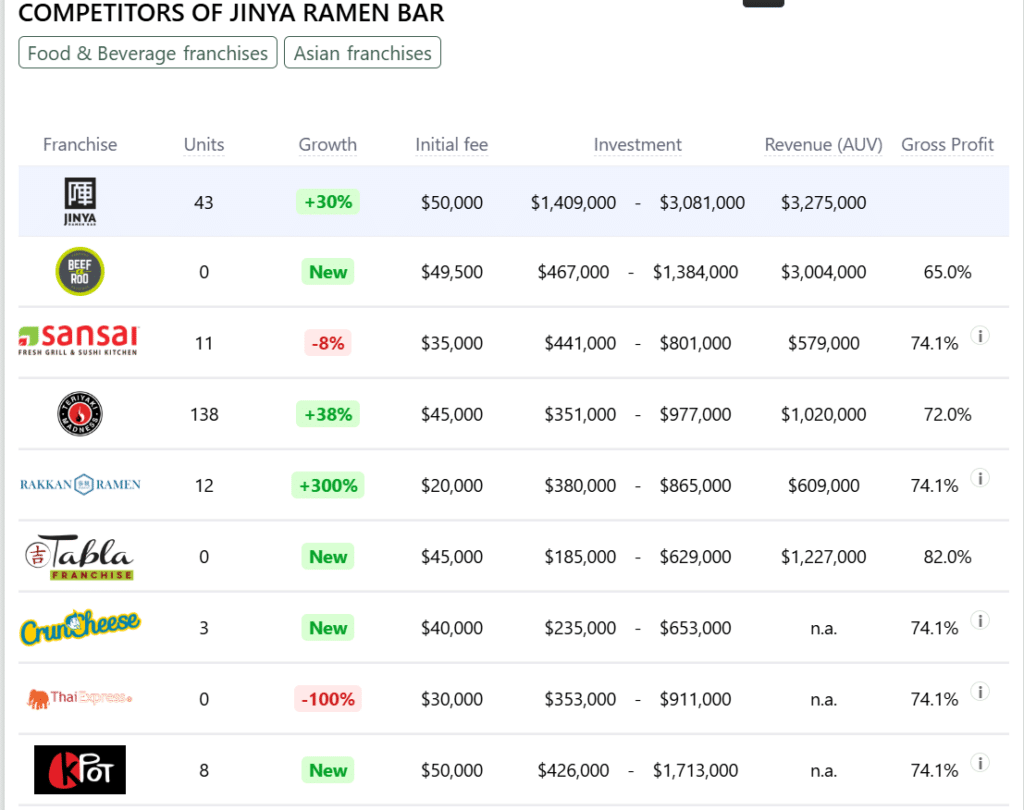Click the -100% growth badge

[x=328, y=699]
